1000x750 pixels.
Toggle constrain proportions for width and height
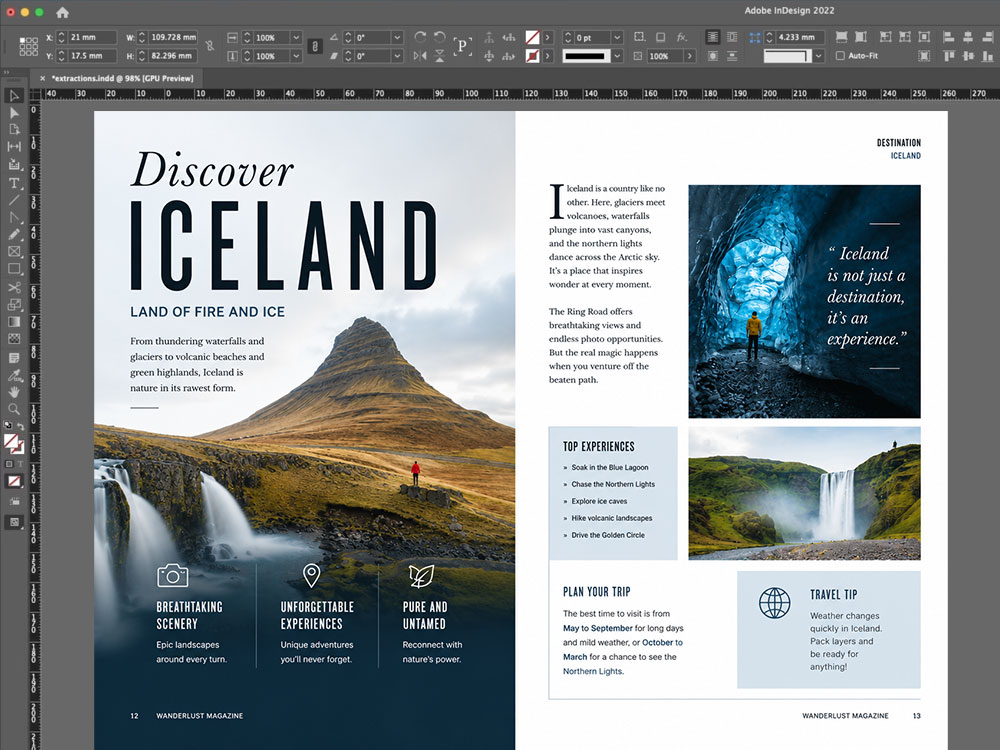pyautogui.click(x=209, y=46)
